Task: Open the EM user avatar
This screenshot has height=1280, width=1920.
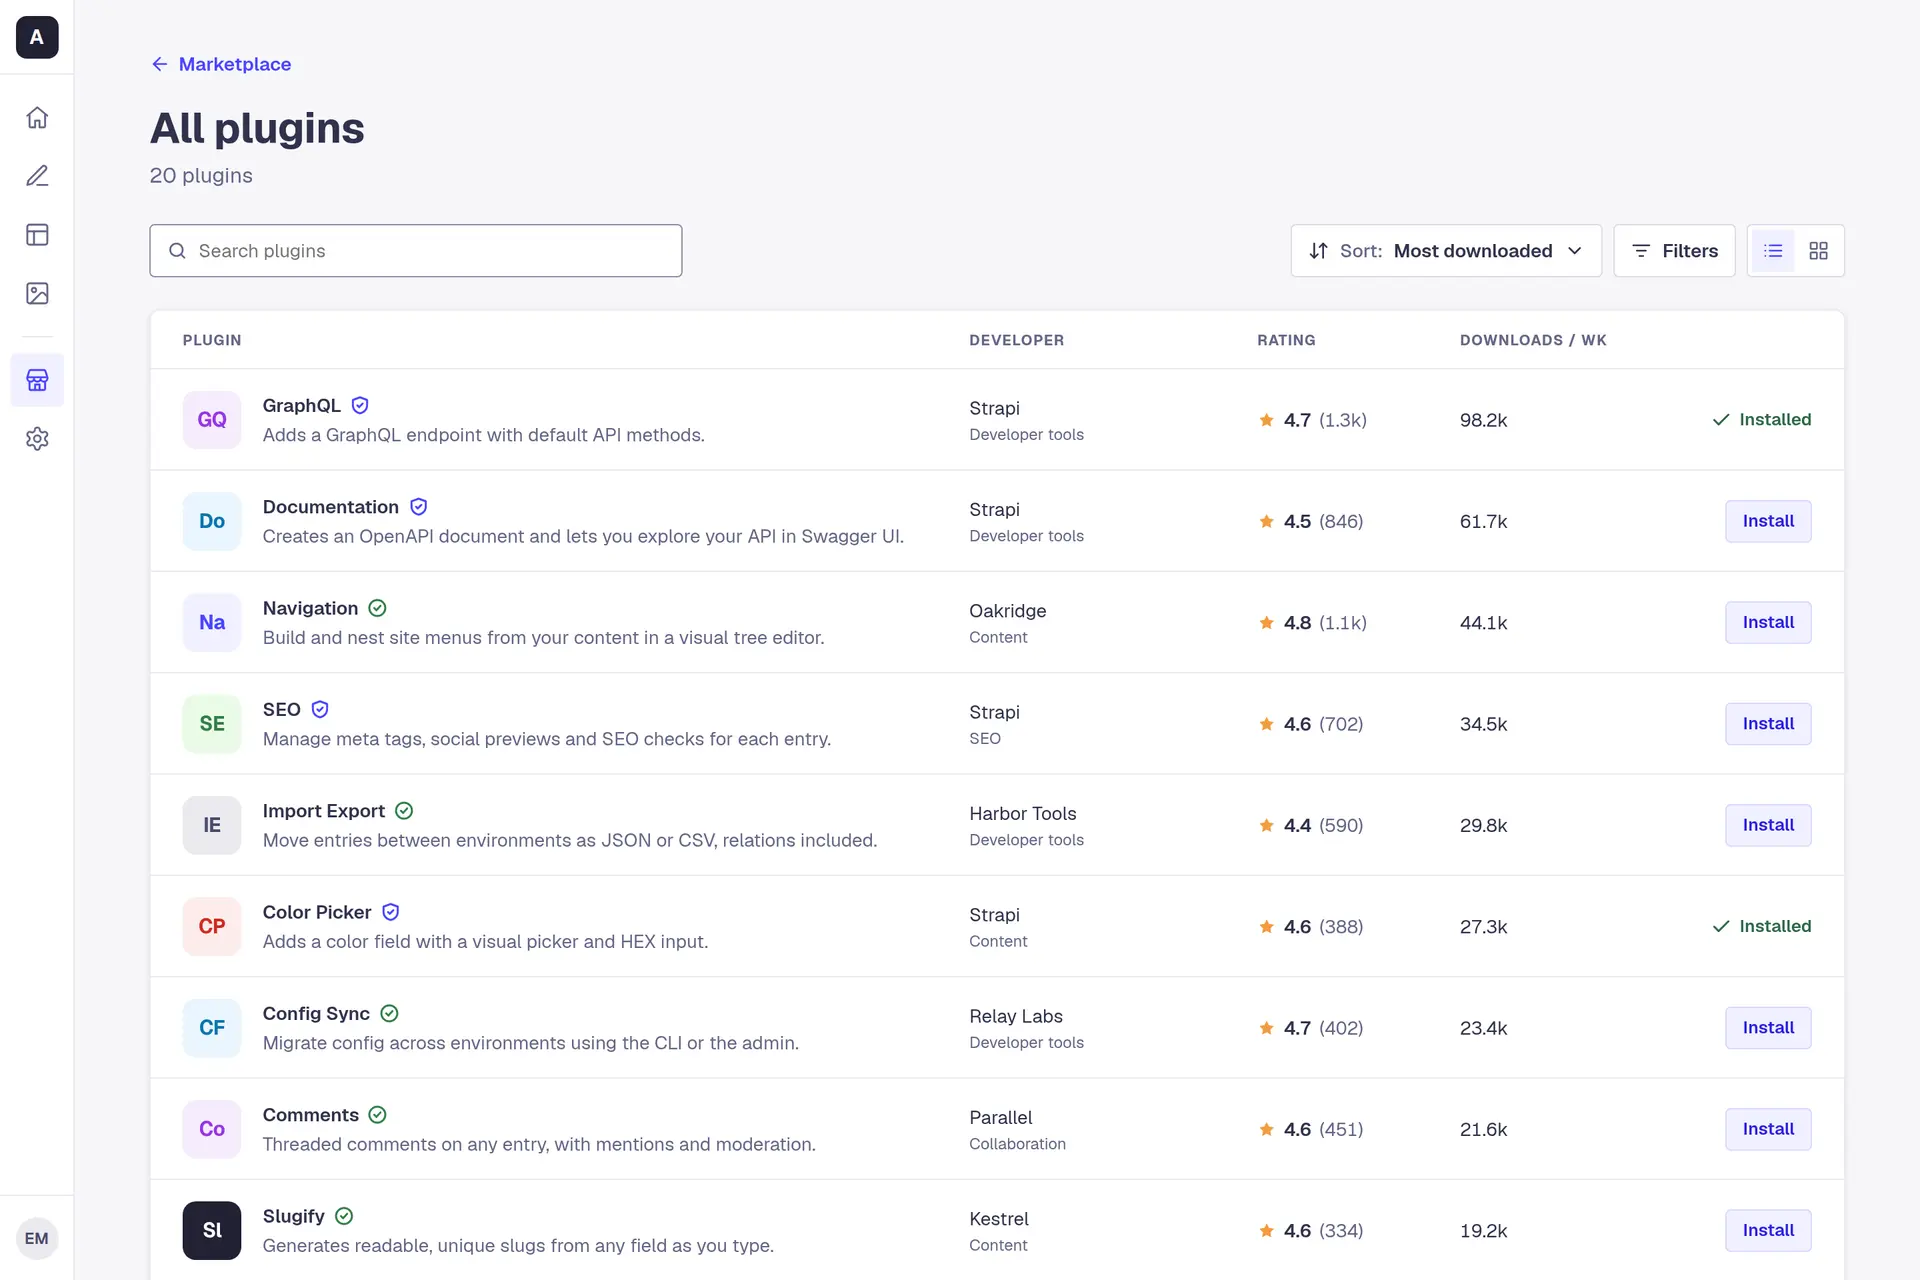Action: [37, 1238]
